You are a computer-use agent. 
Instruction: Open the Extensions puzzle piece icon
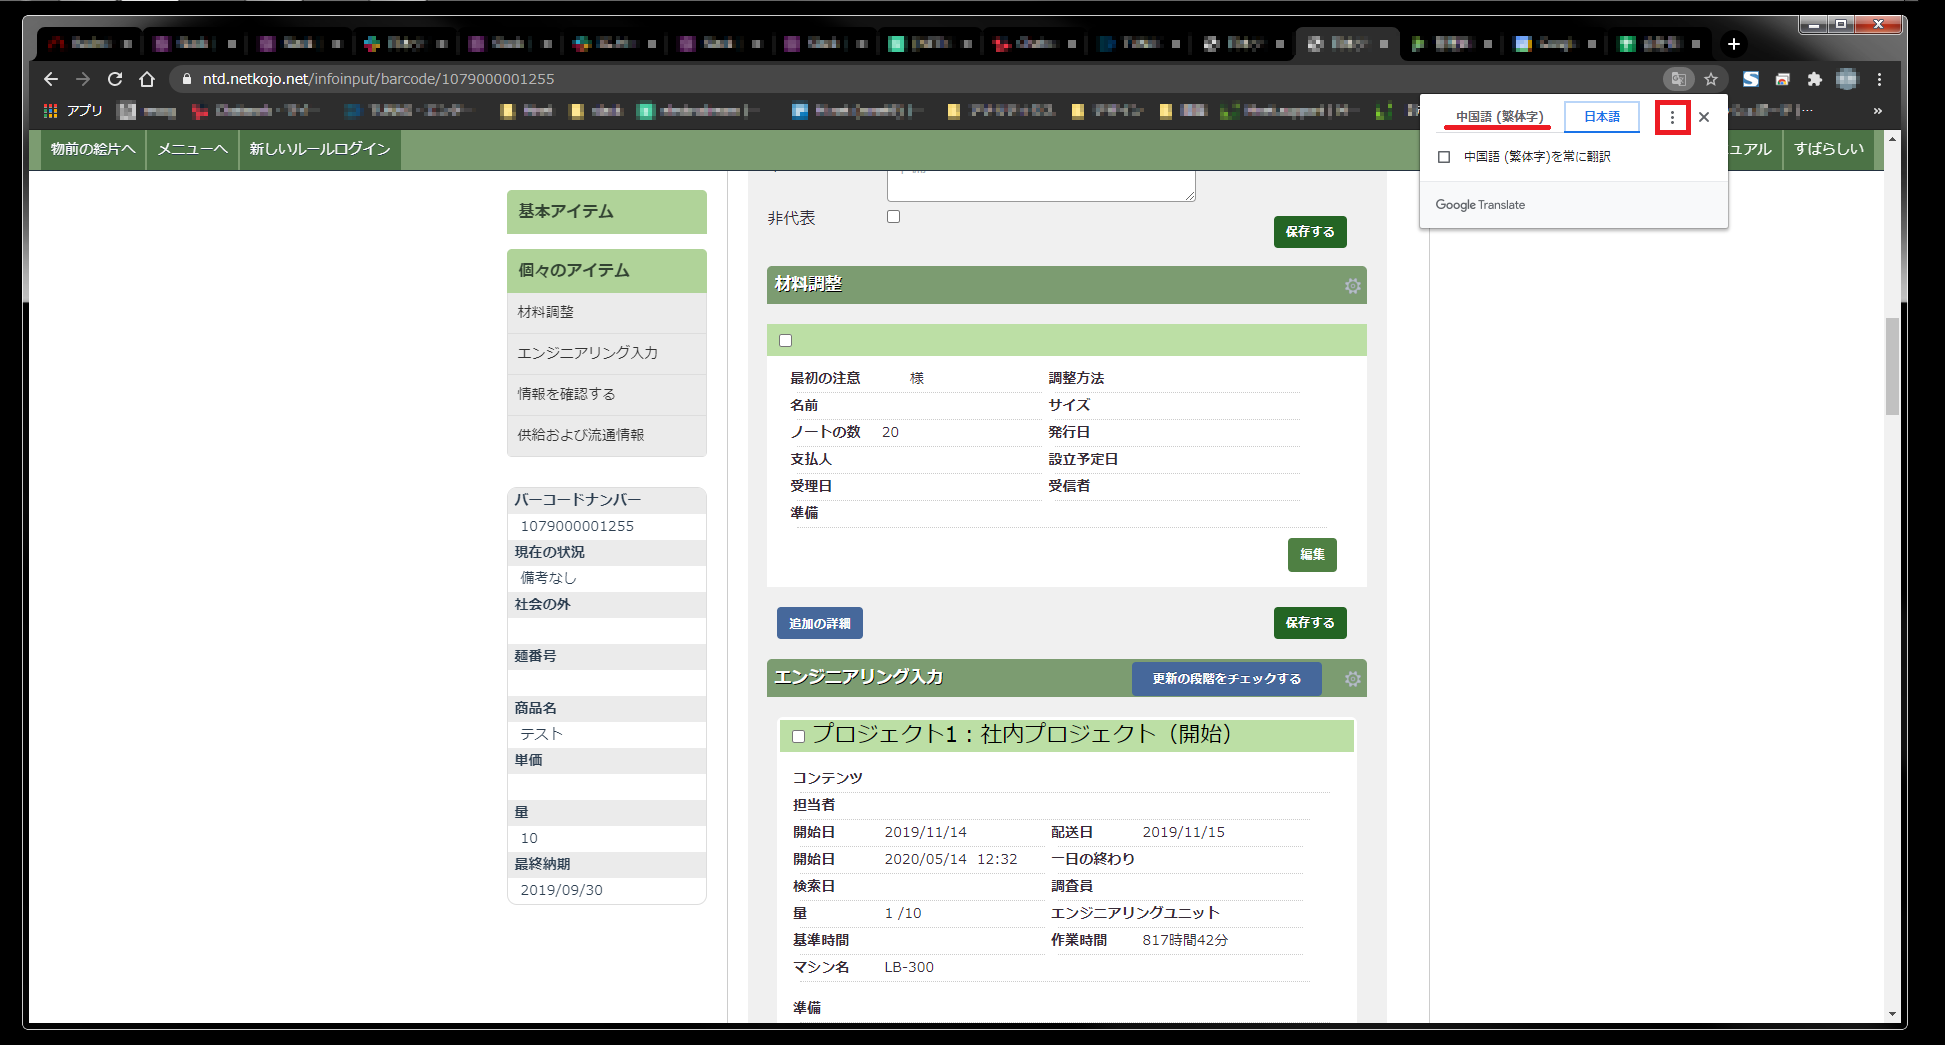pos(1814,79)
